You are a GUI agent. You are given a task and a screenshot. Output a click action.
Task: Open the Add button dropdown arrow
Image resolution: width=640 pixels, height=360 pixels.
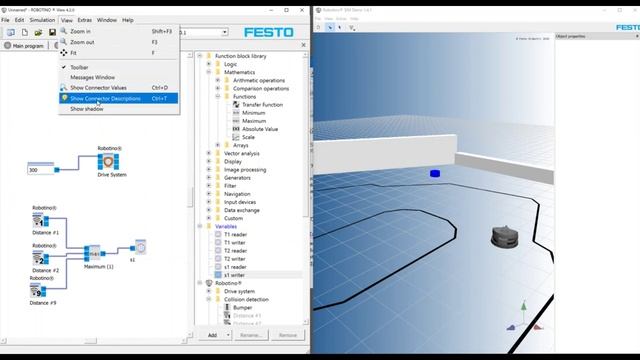tap(228, 335)
